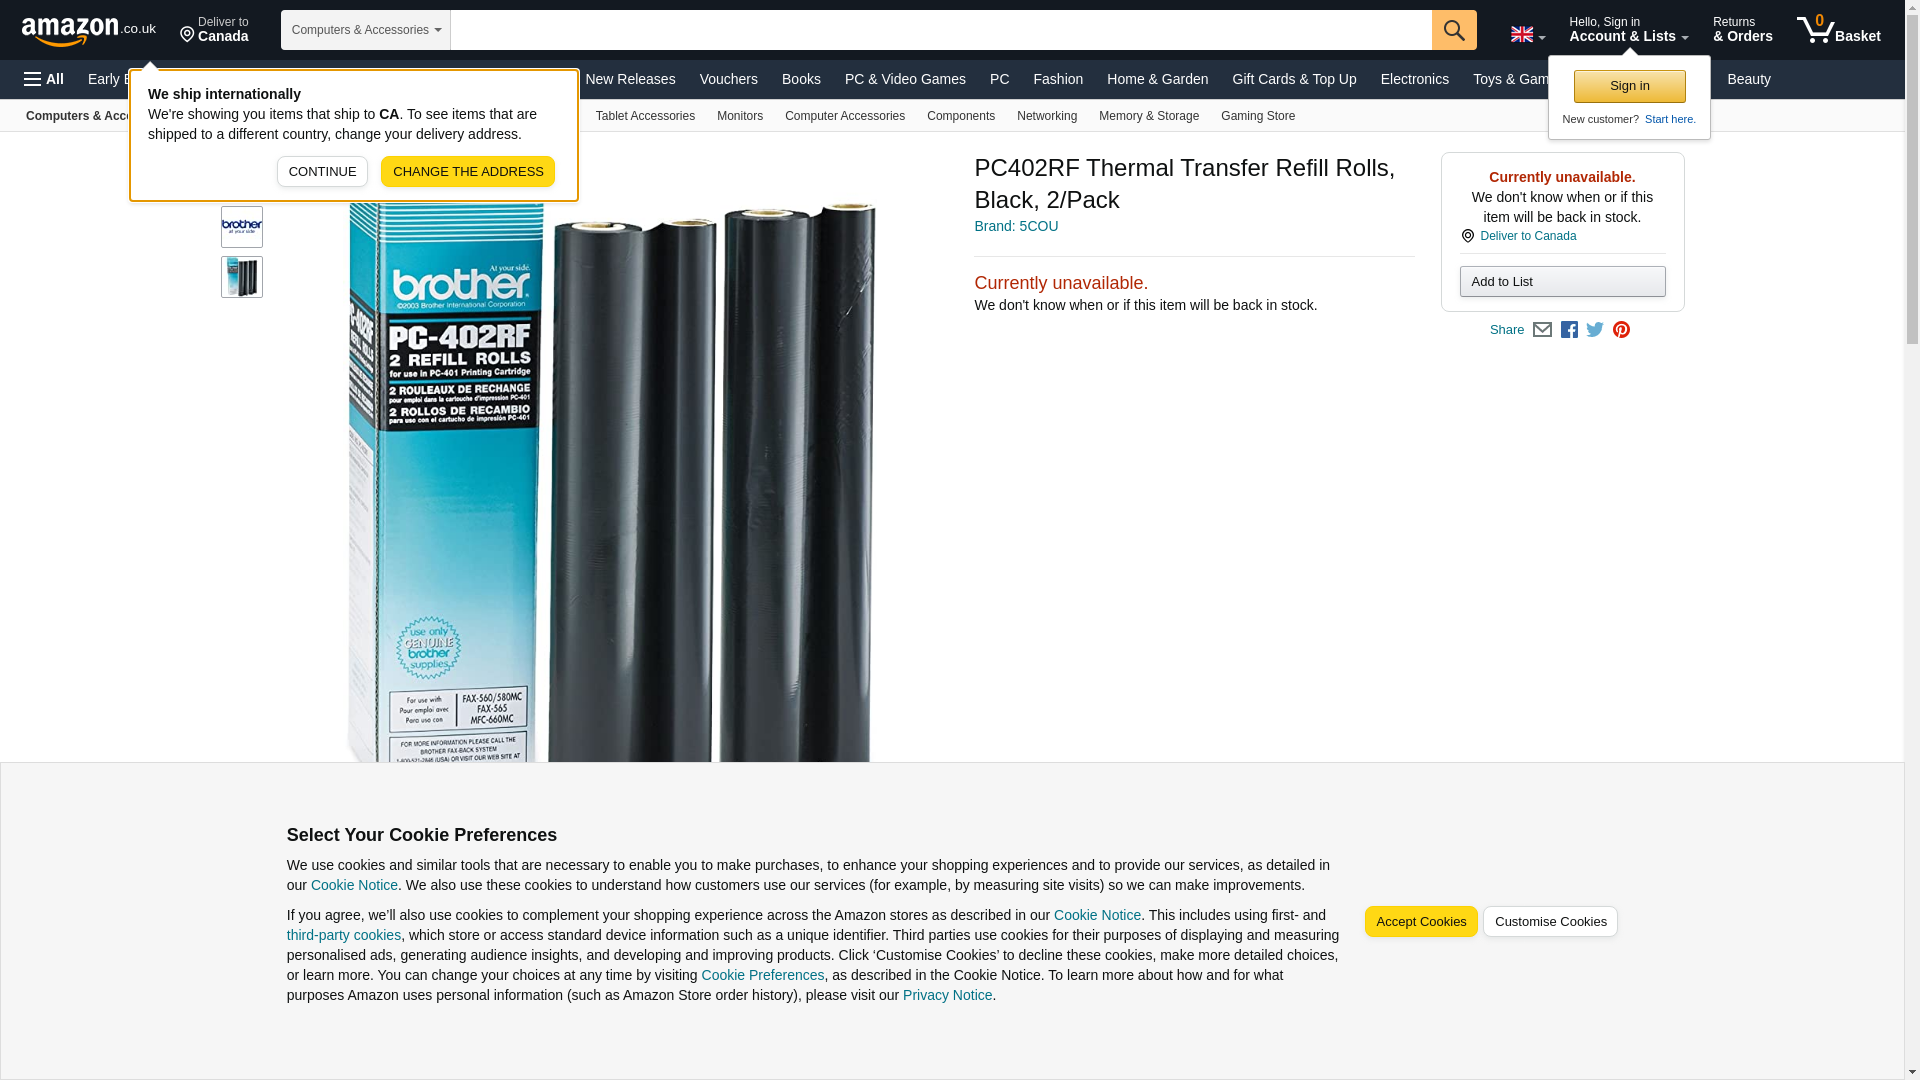Select the refill rolls product thumbnail
This screenshot has height=1080, width=1920.
[242, 277]
